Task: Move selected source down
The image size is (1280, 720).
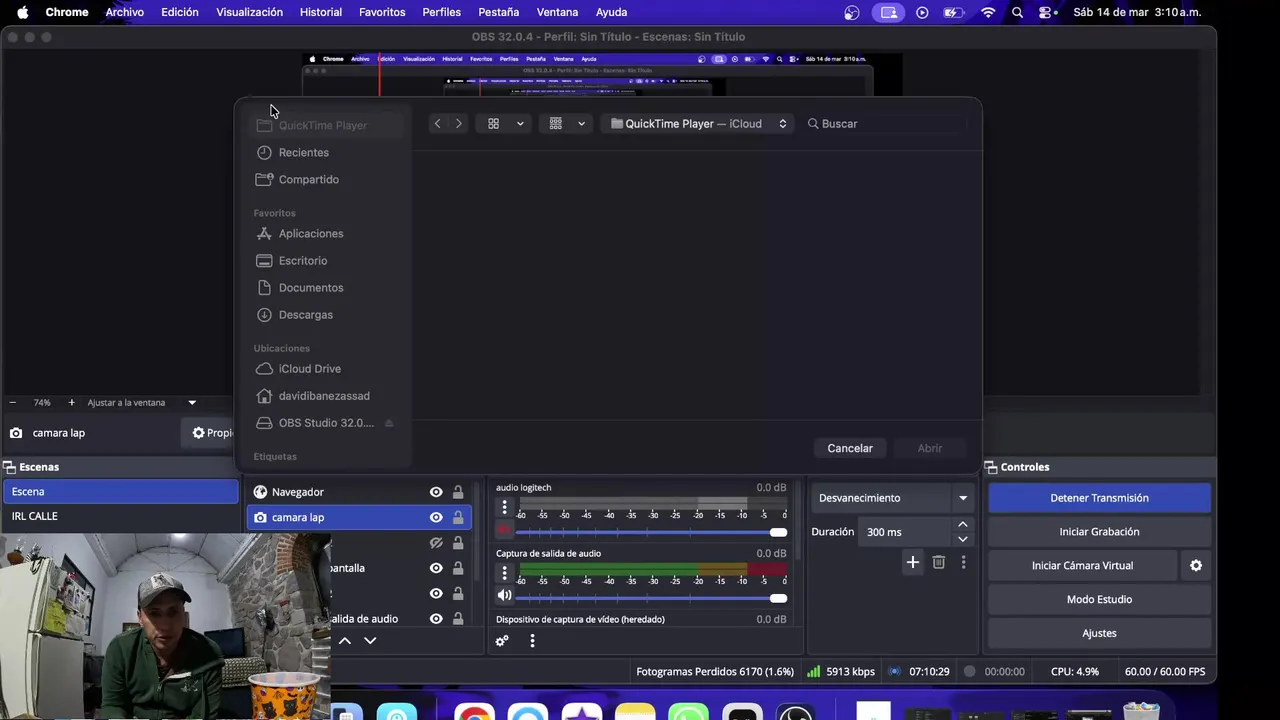Action: pos(370,641)
